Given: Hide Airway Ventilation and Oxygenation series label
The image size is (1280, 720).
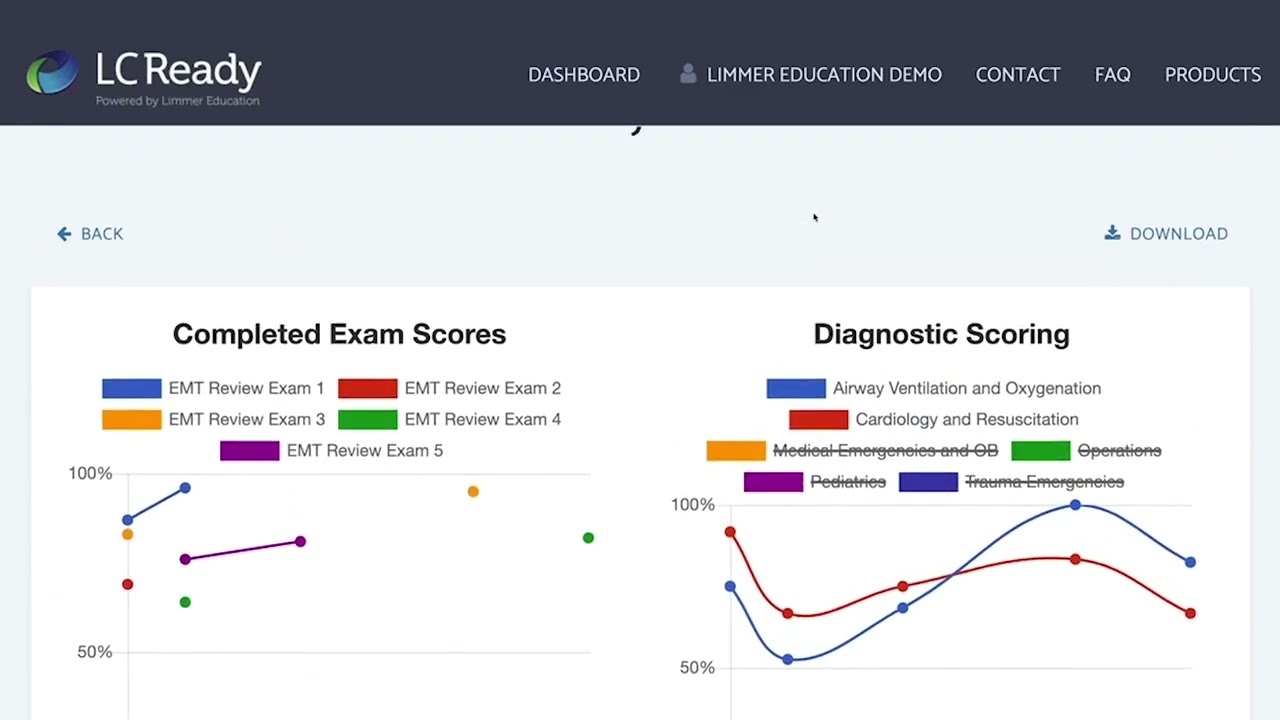Looking at the screenshot, I should point(967,388).
